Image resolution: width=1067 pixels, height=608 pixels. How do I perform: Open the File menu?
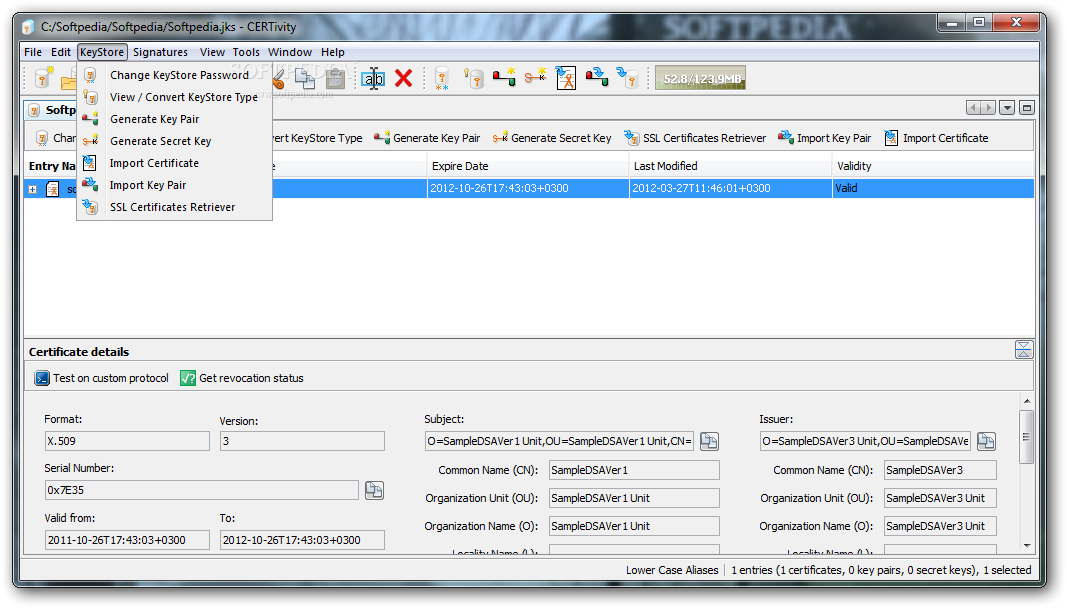click(x=33, y=52)
